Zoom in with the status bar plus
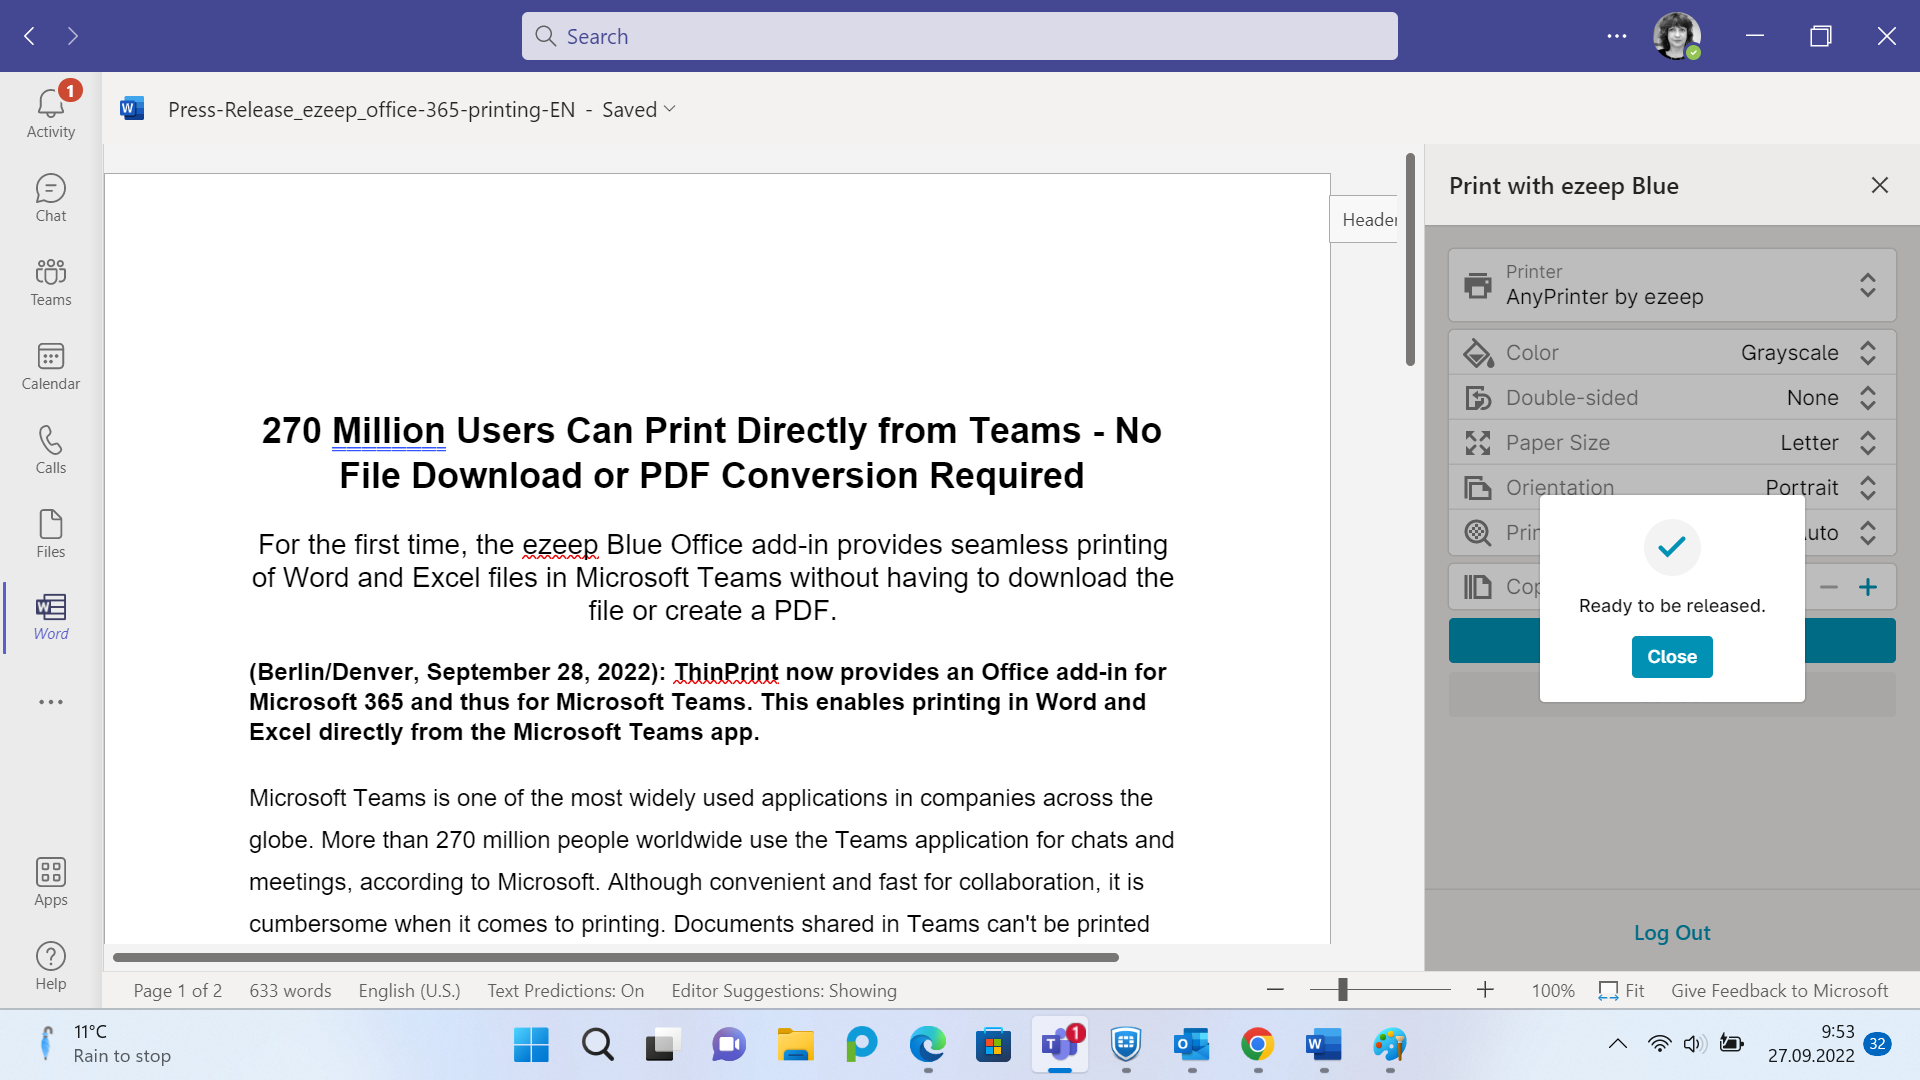1920x1080 pixels. pyautogui.click(x=1485, y=990)
